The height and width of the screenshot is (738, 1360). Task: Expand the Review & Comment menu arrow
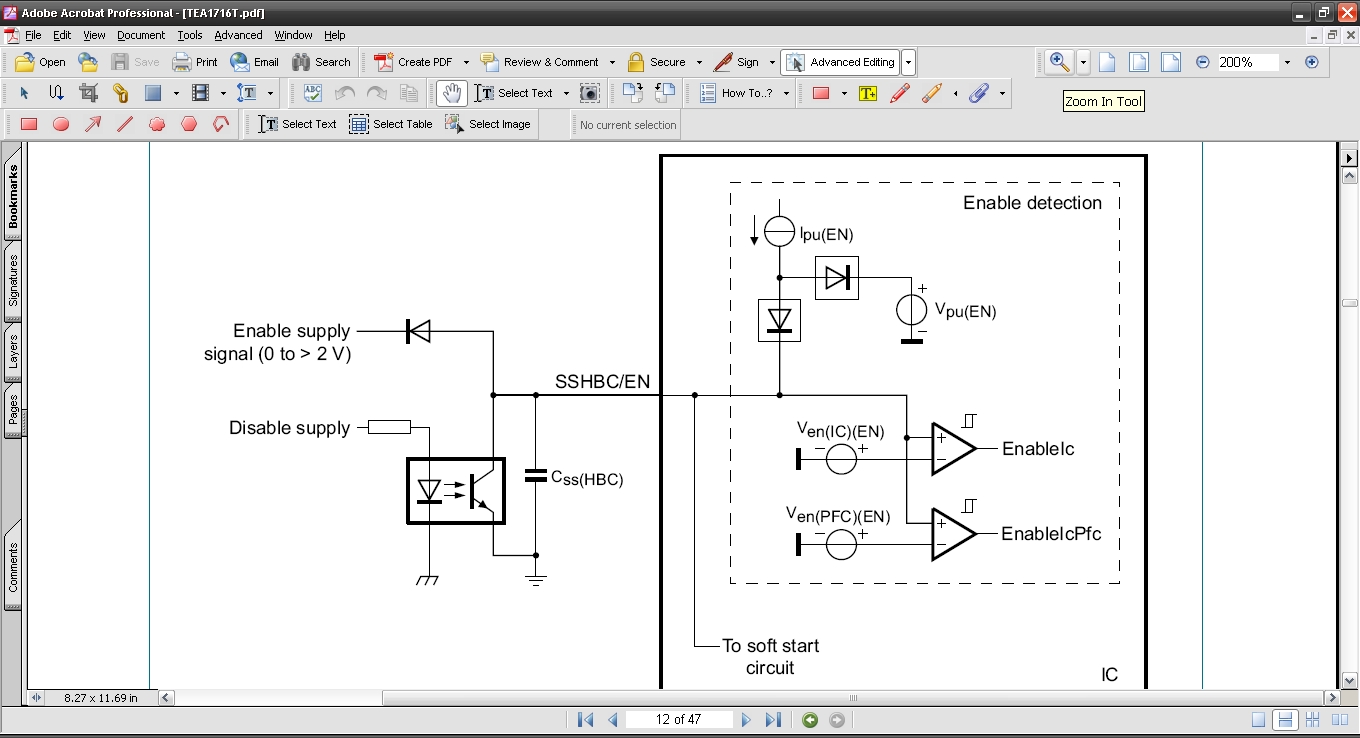(612, 62)
